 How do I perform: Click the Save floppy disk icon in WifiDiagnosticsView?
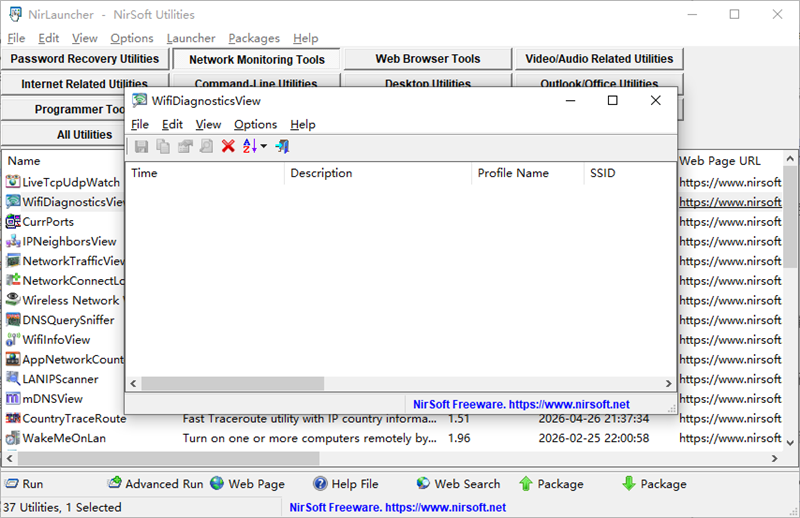pyautogui.click(x=141, y=147)
